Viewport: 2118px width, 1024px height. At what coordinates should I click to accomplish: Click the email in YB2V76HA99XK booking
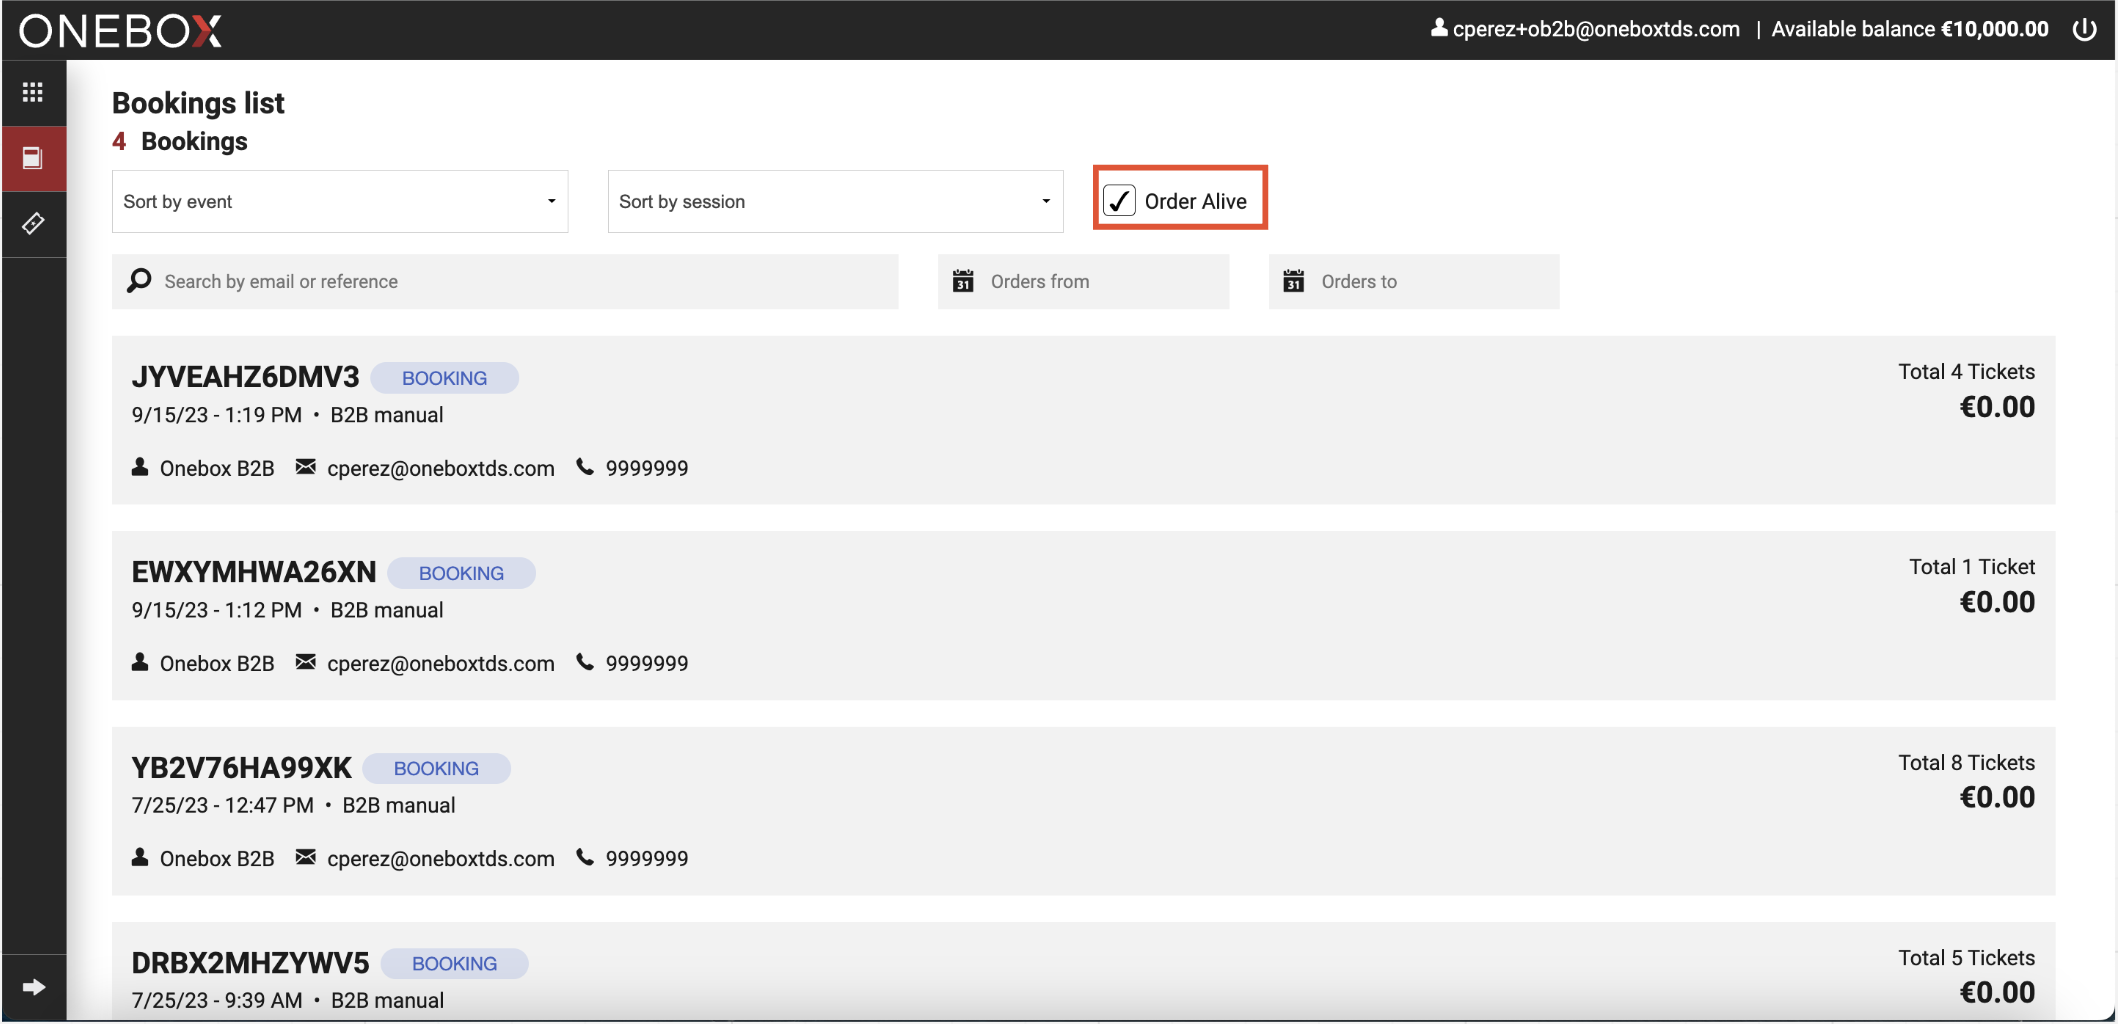click(x=441, y=858)
